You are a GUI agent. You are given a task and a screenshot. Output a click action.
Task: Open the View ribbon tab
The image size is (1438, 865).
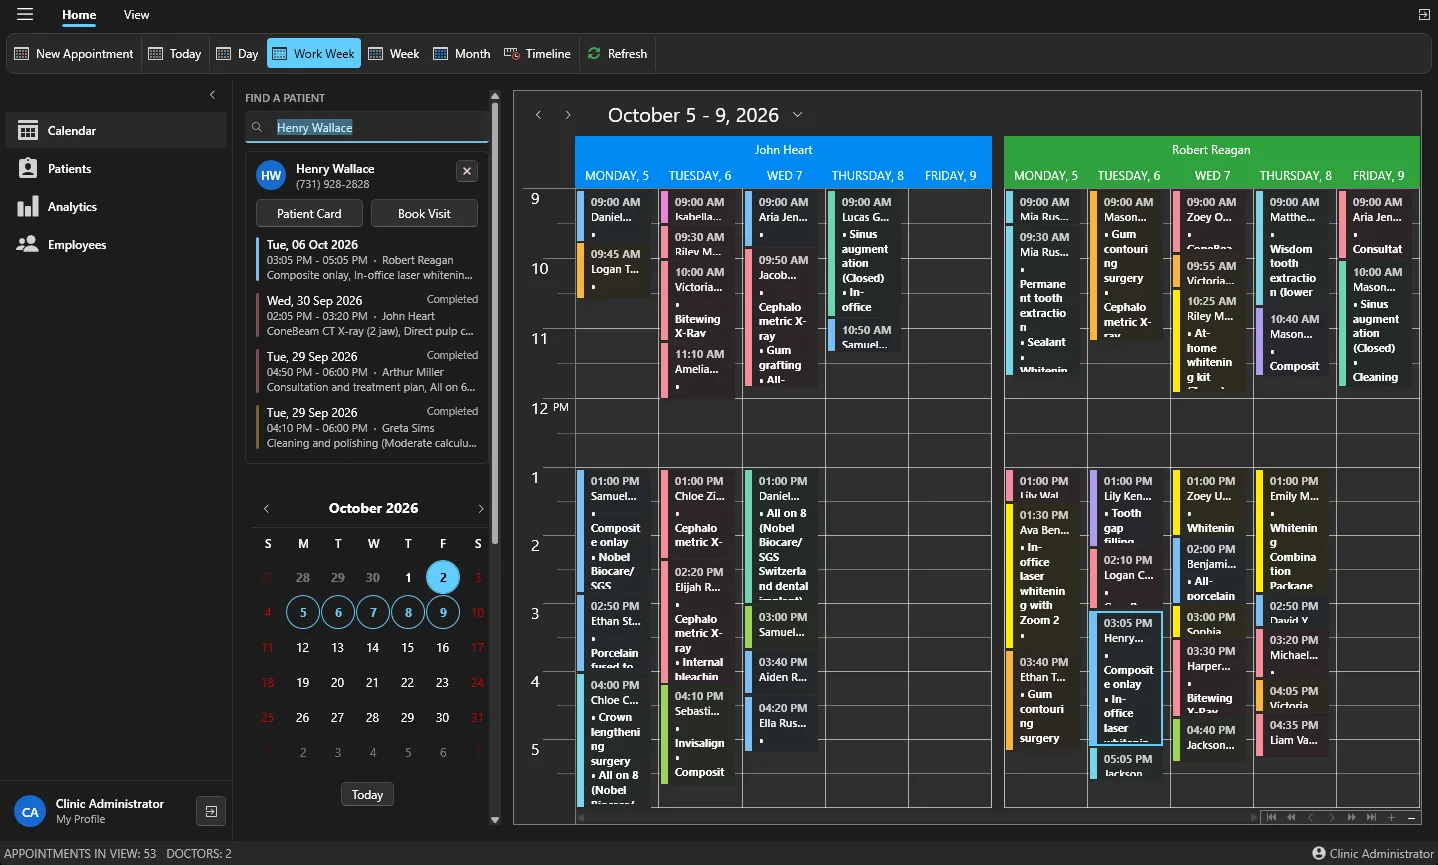pyautogui.click(x=136, y=15)
